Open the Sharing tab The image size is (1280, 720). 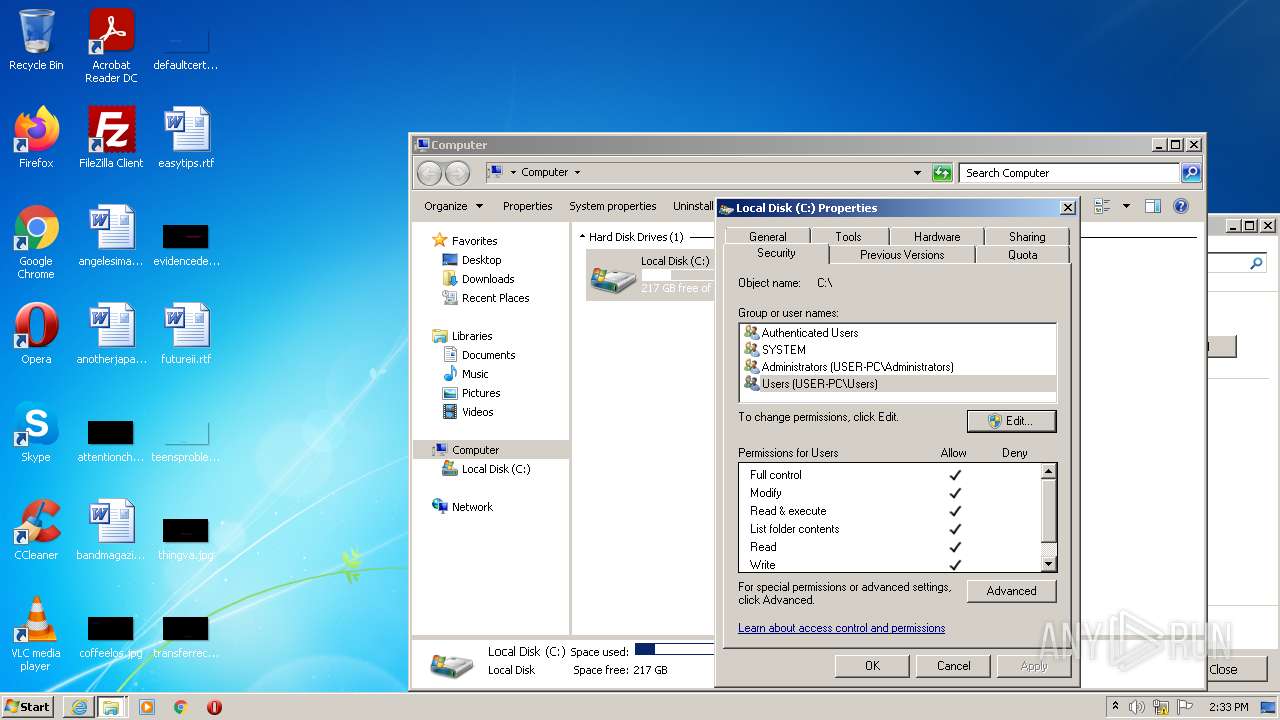pyautogui.click(x=1027, y=237)
